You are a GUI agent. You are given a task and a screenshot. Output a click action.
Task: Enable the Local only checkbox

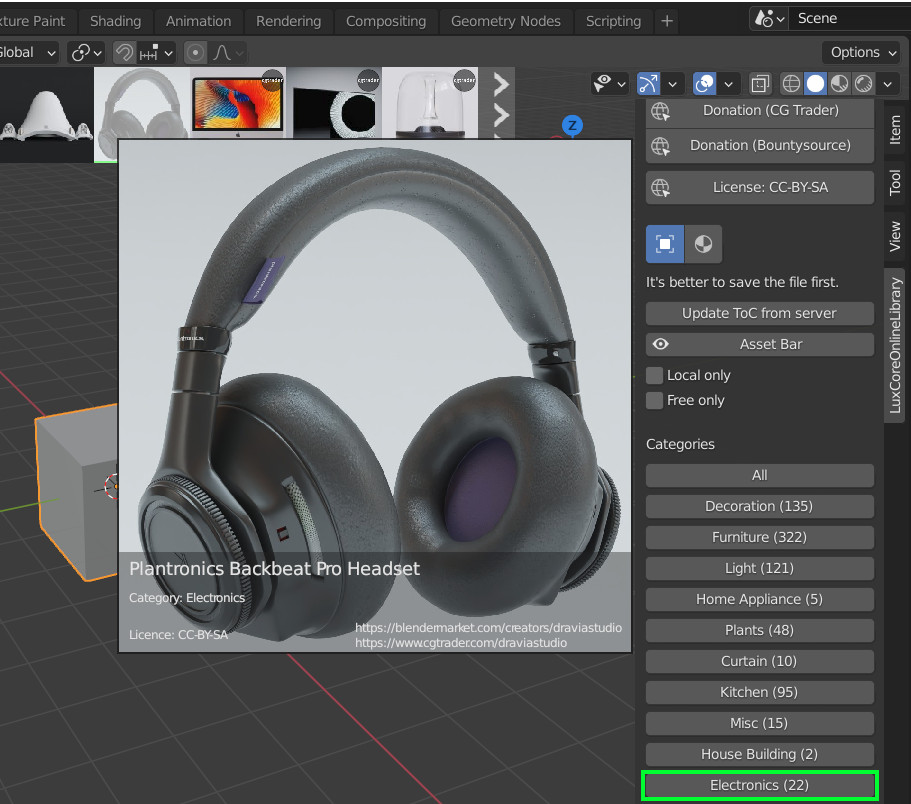(x=655, y=375)
